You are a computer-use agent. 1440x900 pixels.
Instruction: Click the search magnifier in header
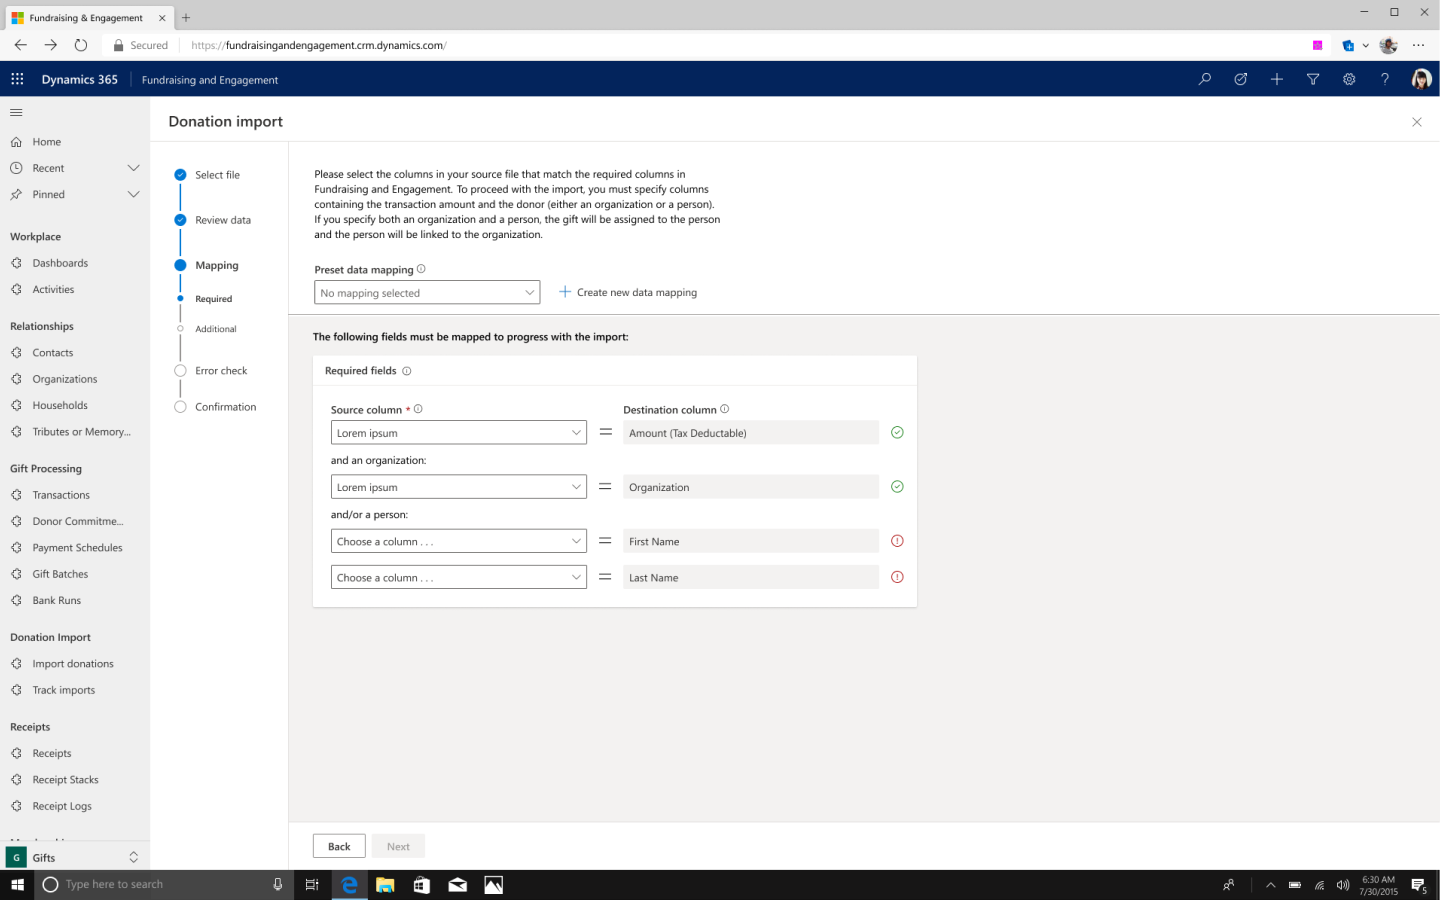tap(1205, 79)
